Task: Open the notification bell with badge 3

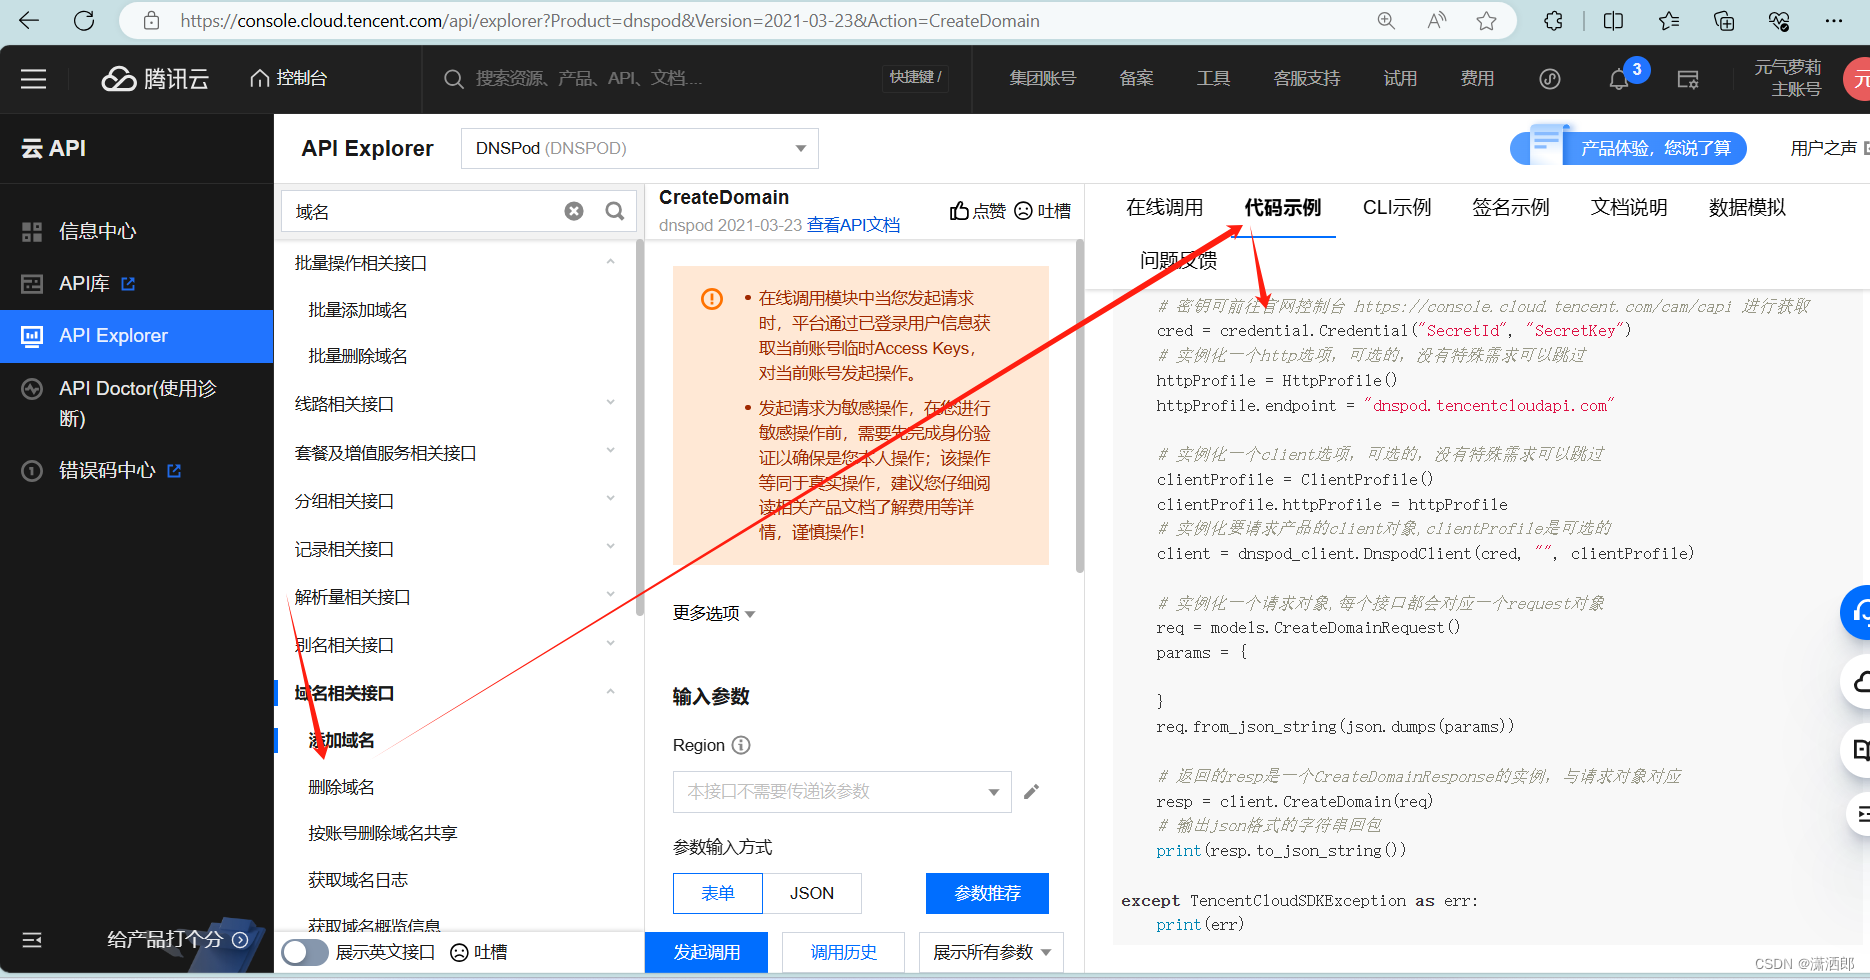Action: (x=1619, y=79)
